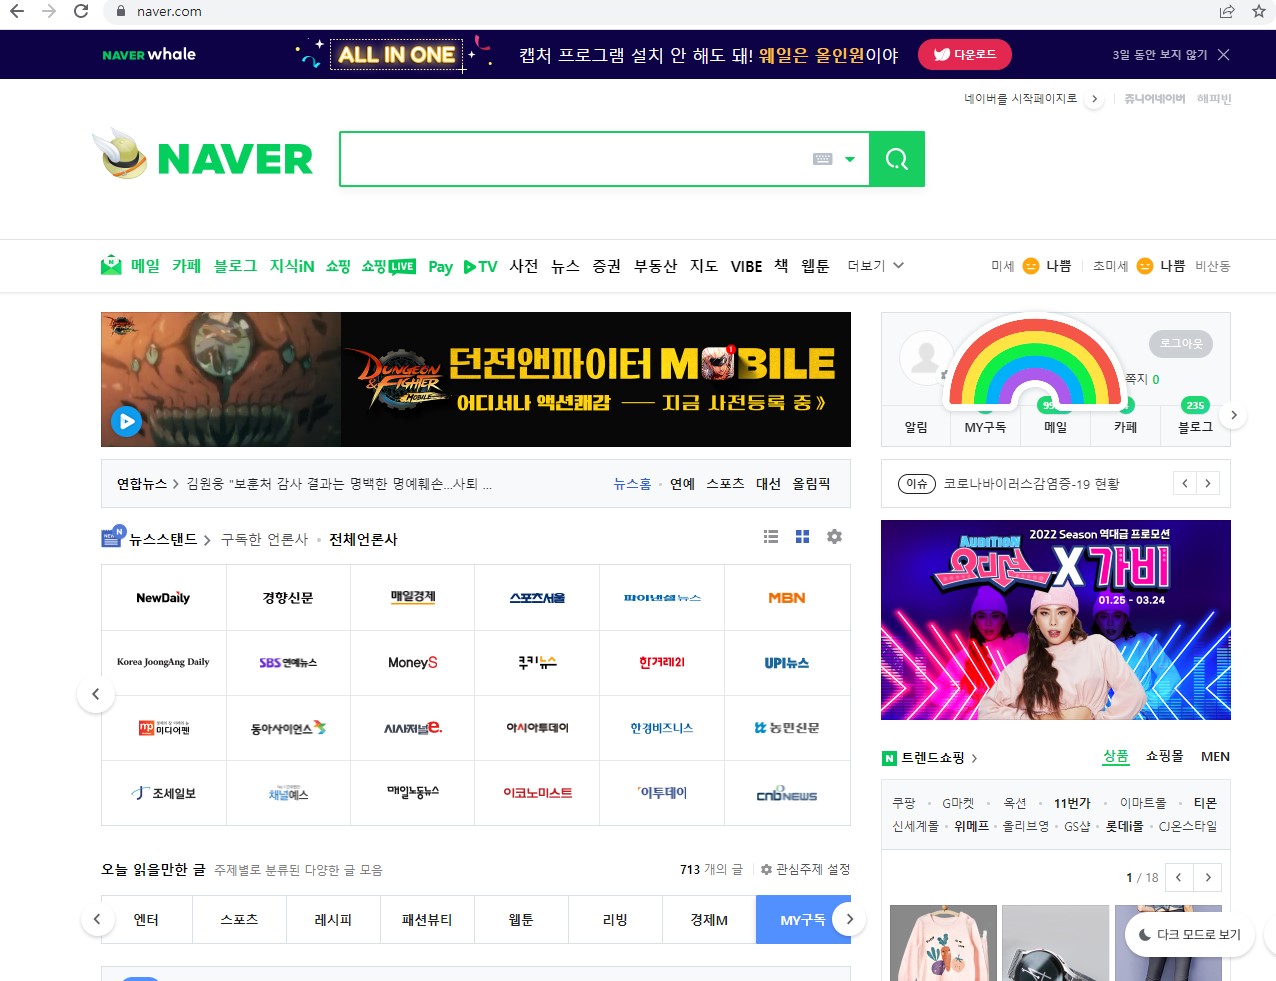The height and width of the screenshot is (981, 1276).
Task: Click the 로그아웃 logout button
Action: coord(1181,343)
